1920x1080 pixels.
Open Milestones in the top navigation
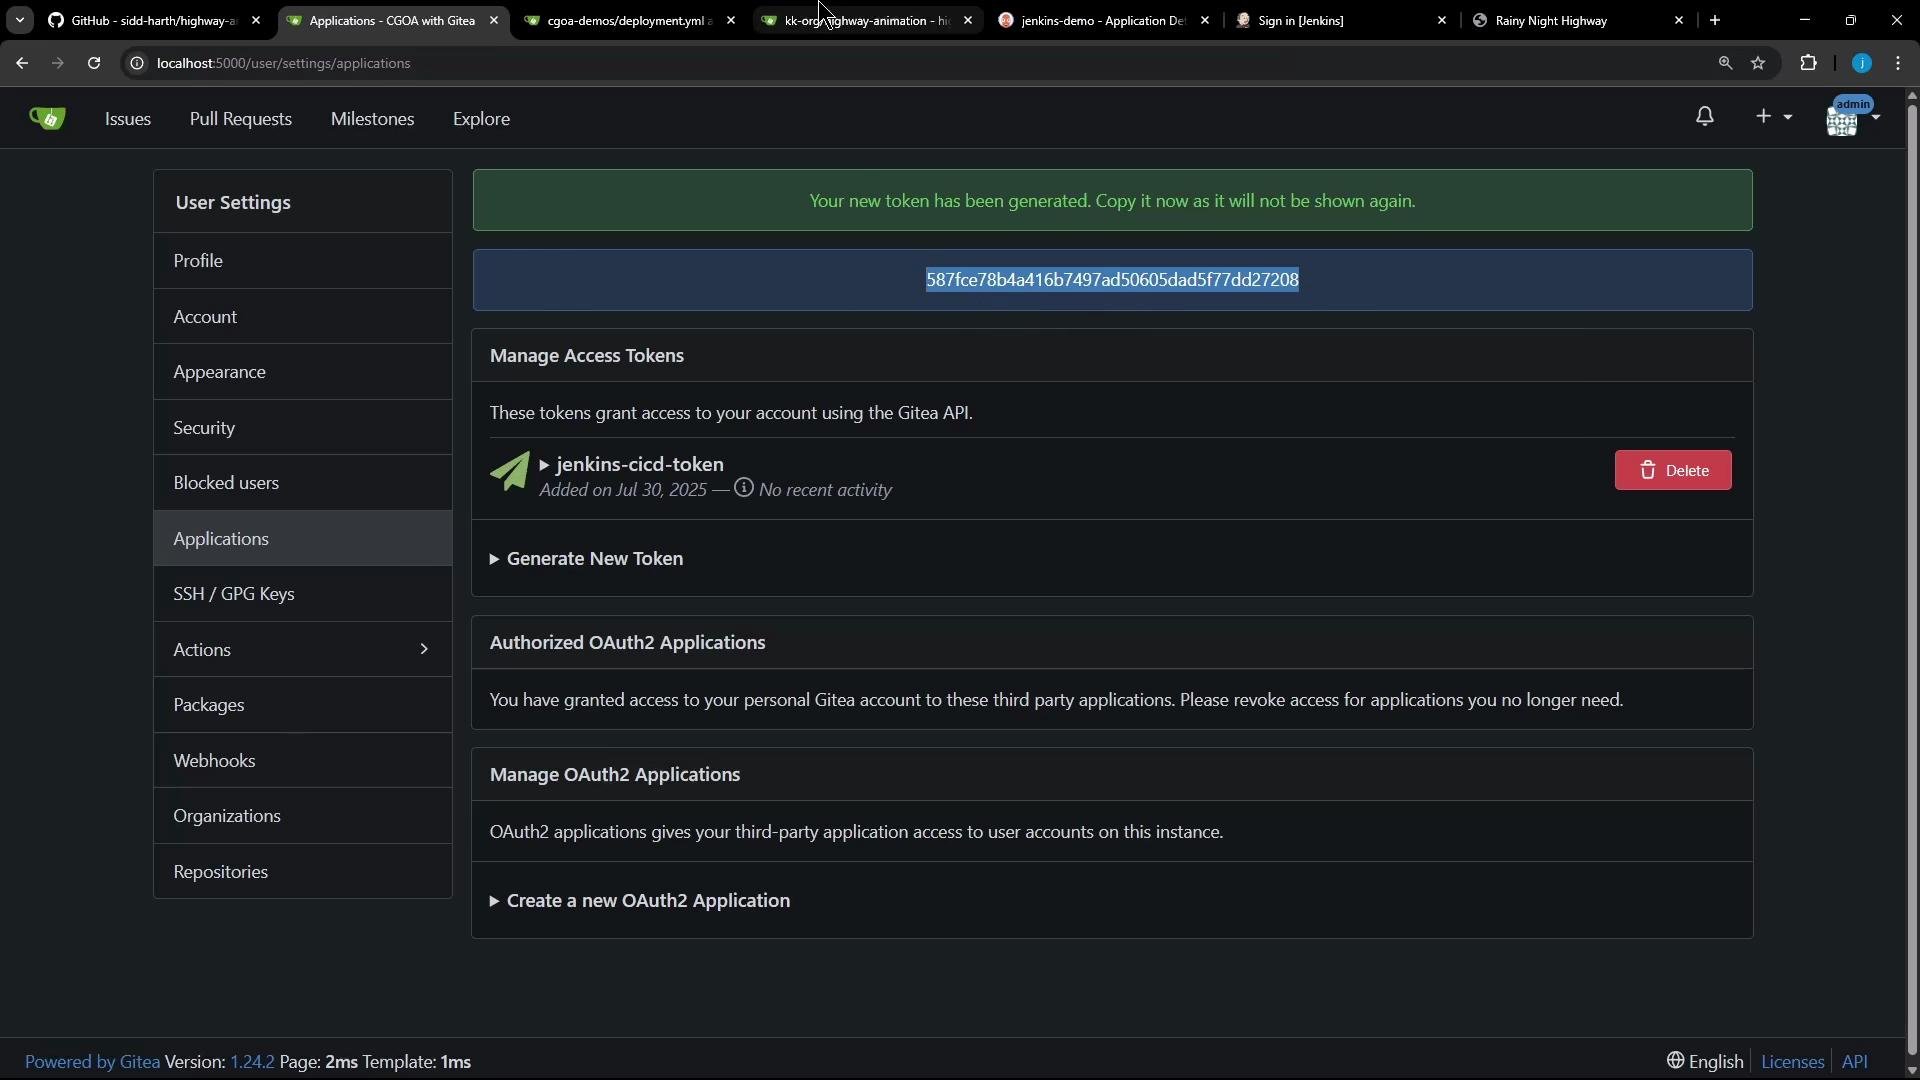click(x=372, y=118)
